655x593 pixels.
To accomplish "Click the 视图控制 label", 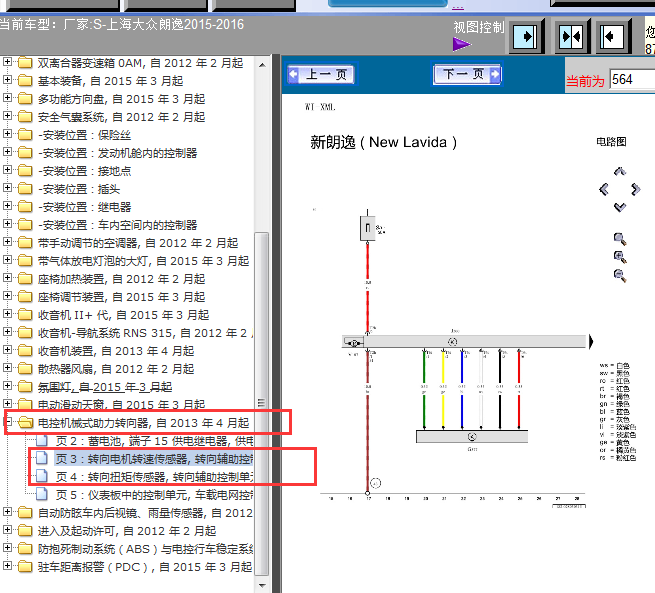I will 479,28.
